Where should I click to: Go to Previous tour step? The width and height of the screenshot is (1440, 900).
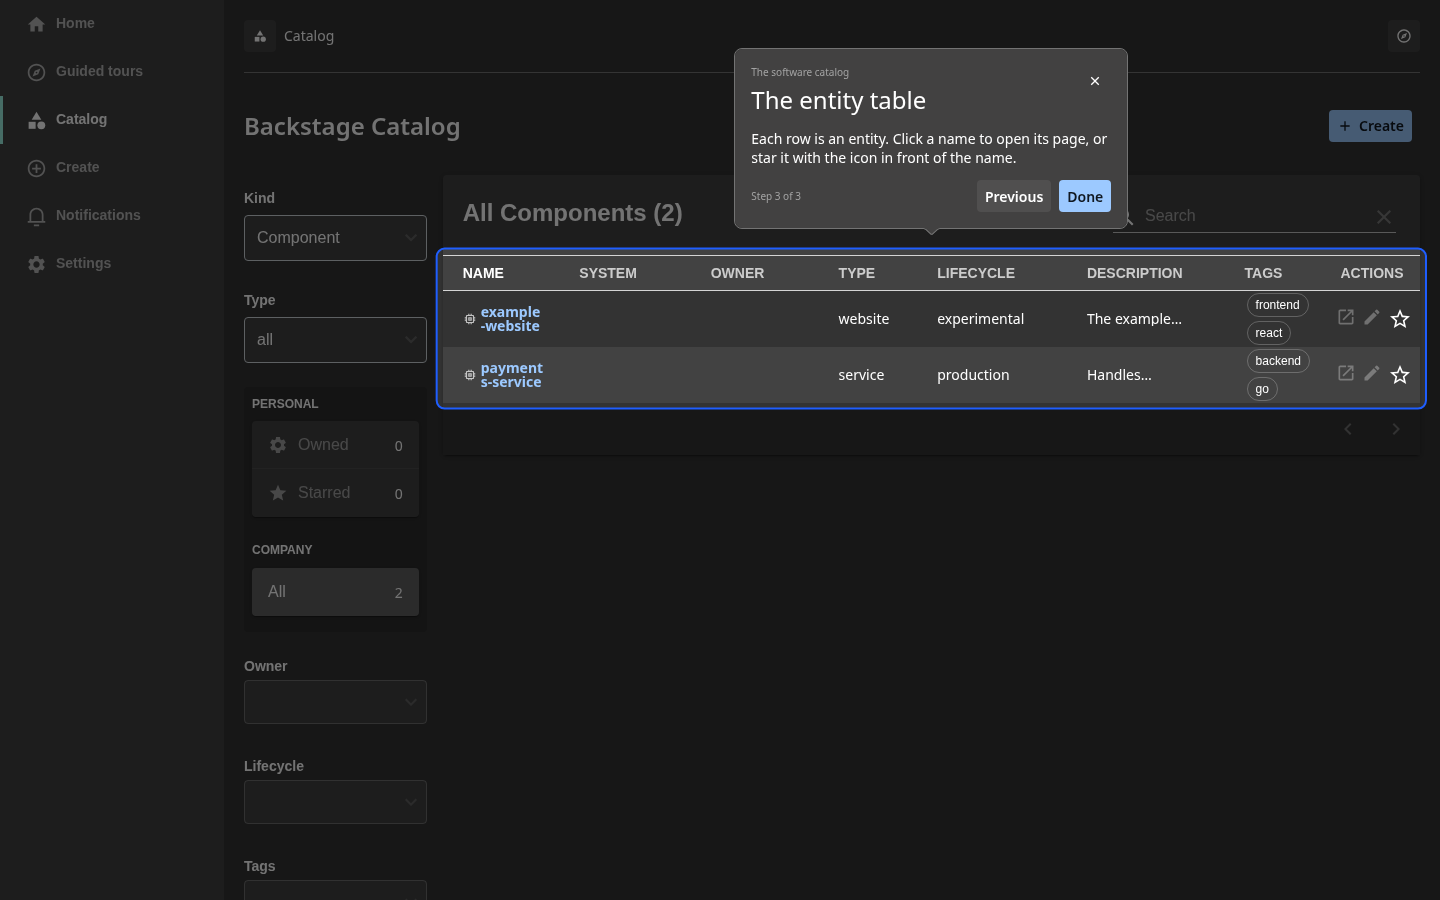click(1014, 196)
